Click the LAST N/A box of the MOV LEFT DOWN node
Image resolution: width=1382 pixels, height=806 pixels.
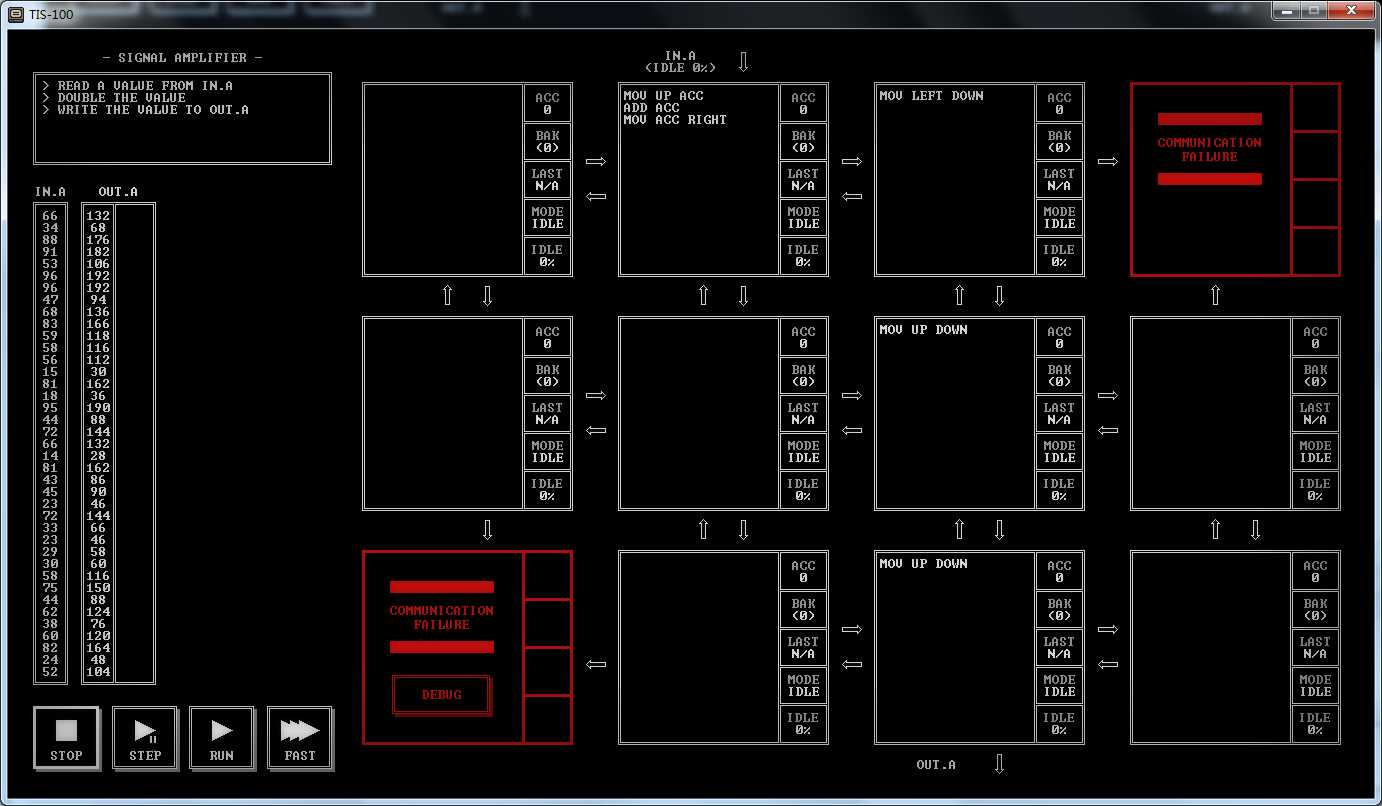click(x=1060, y=179)
